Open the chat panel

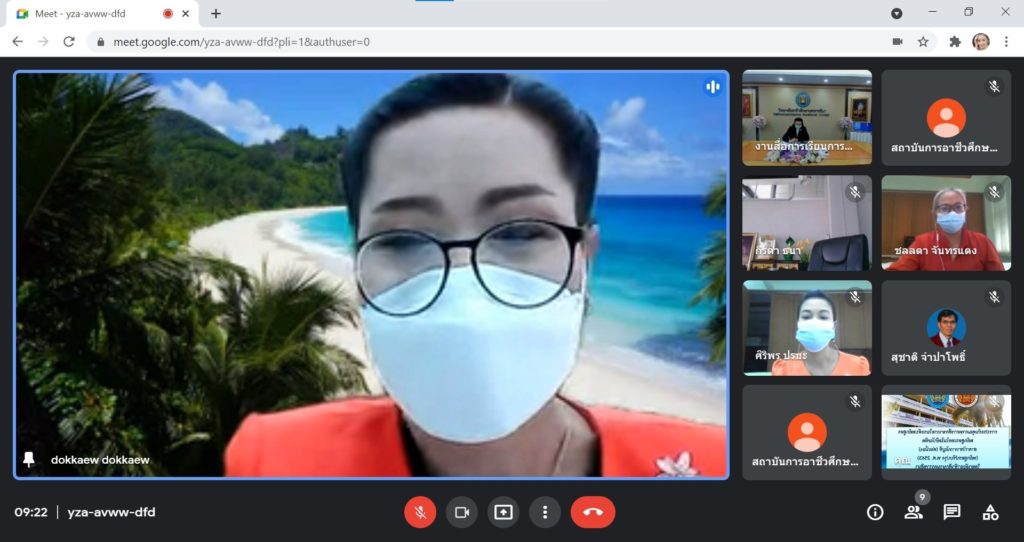pyautogui.click(x=952, y=512)
